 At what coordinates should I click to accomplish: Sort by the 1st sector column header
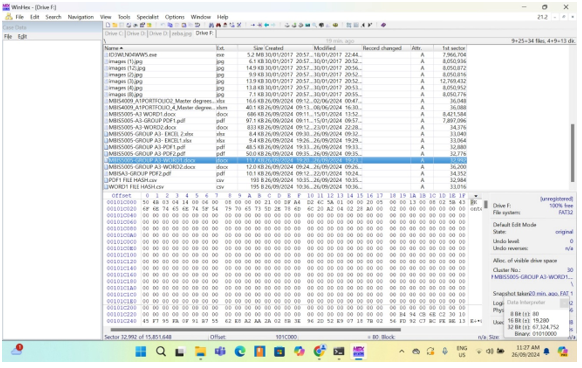450,48
